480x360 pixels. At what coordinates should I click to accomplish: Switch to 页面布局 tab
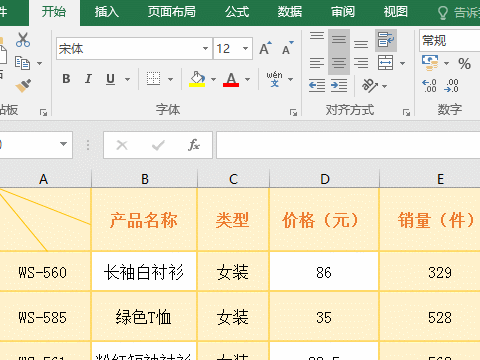click(172, 12)
